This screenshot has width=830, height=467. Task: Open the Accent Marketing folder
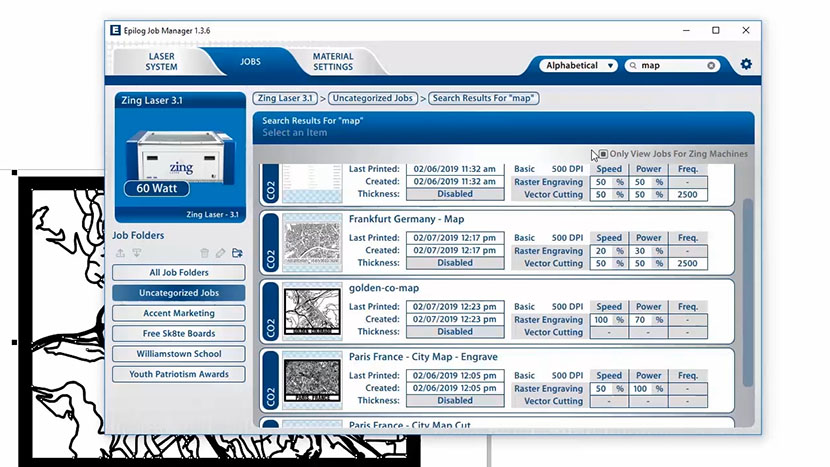coord(178,313)
